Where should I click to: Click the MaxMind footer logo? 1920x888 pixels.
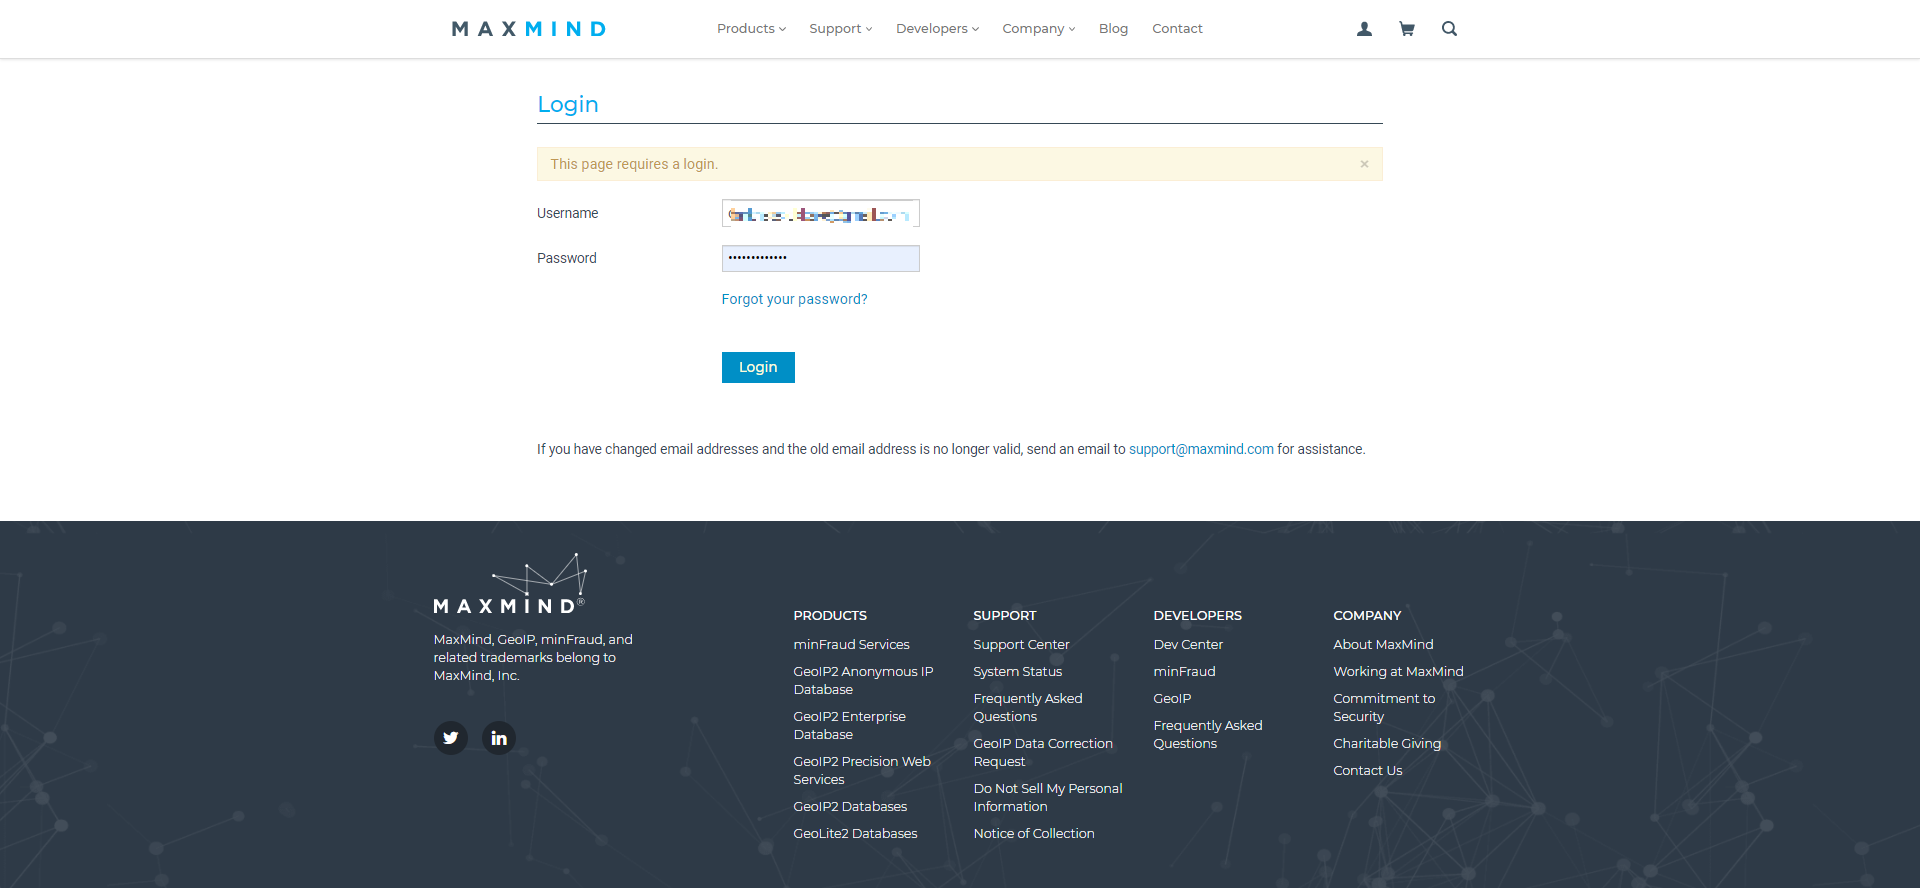[510, 584]
